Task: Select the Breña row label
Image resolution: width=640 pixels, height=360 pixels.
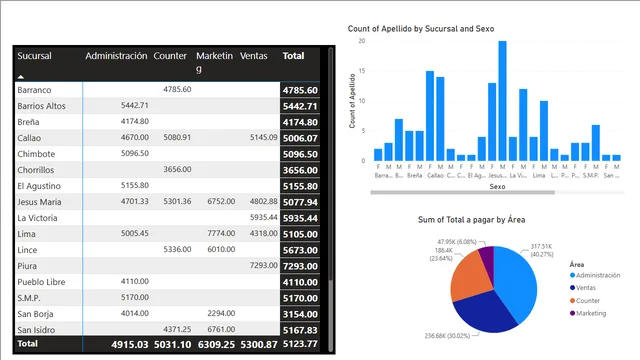Action: click(28, 122)
